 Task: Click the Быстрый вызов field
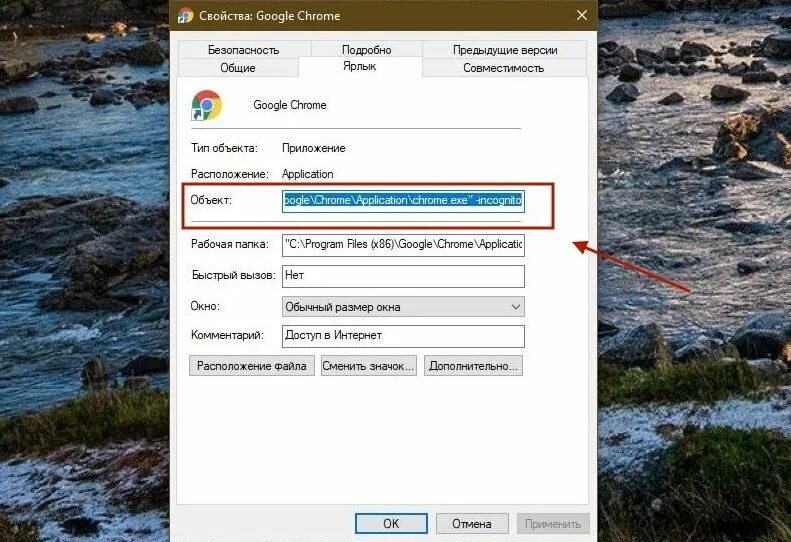[x=403, y=276]
